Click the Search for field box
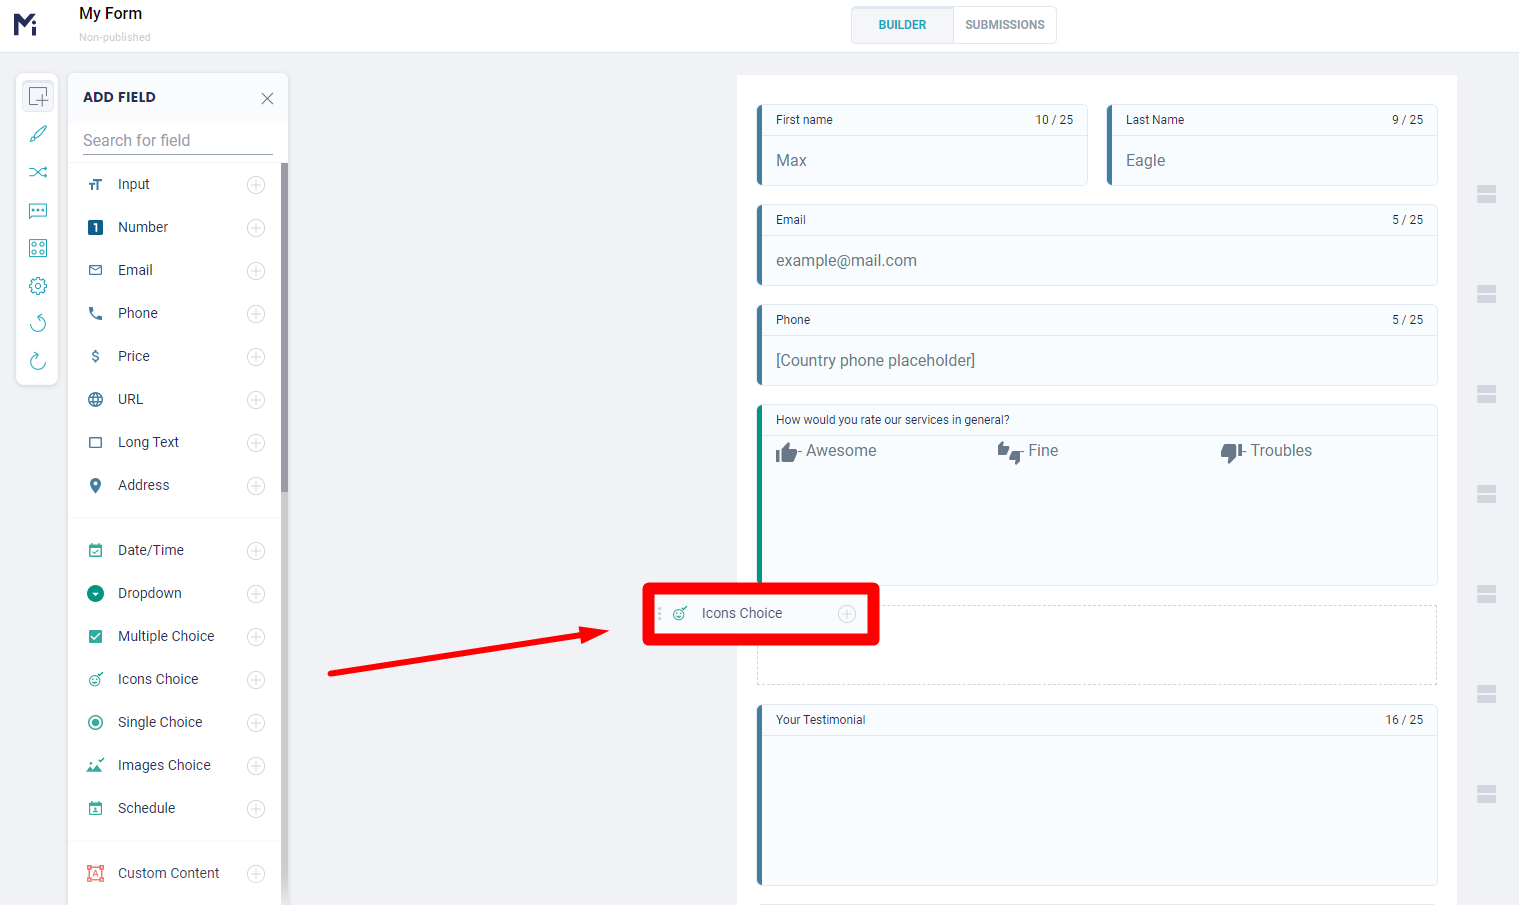Screen dimensions: 1519x905 (x=177, y=140)
